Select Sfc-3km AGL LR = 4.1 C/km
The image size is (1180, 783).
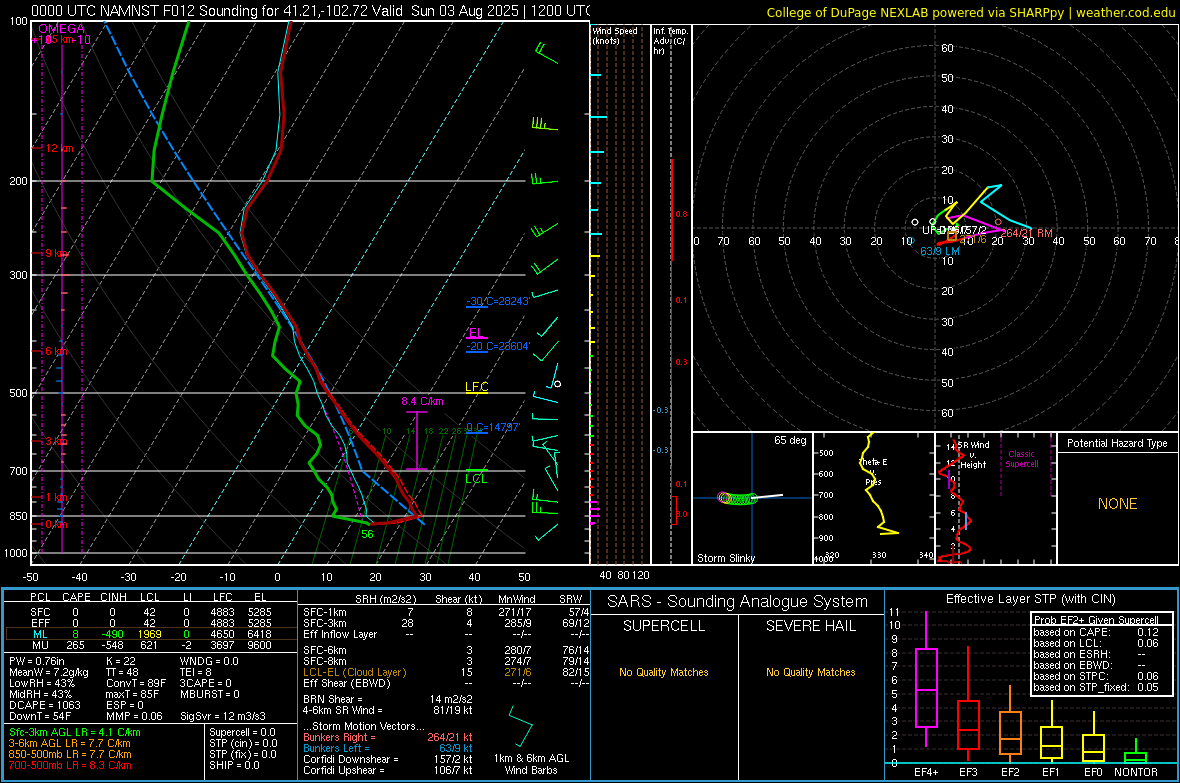75,732
